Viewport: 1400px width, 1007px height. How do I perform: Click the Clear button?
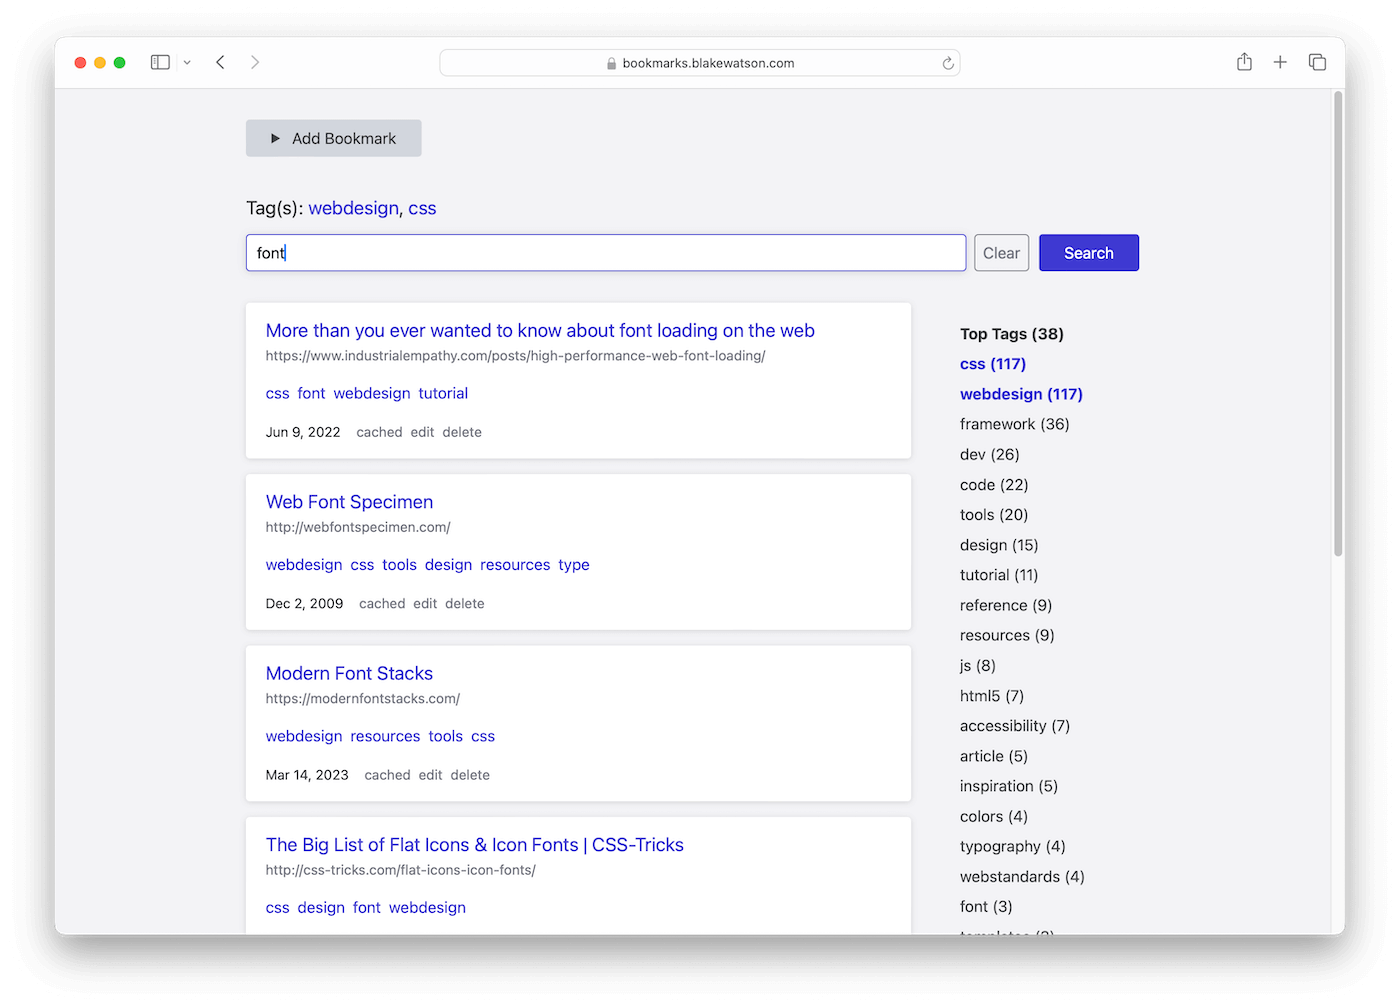tap(1001, 253)
